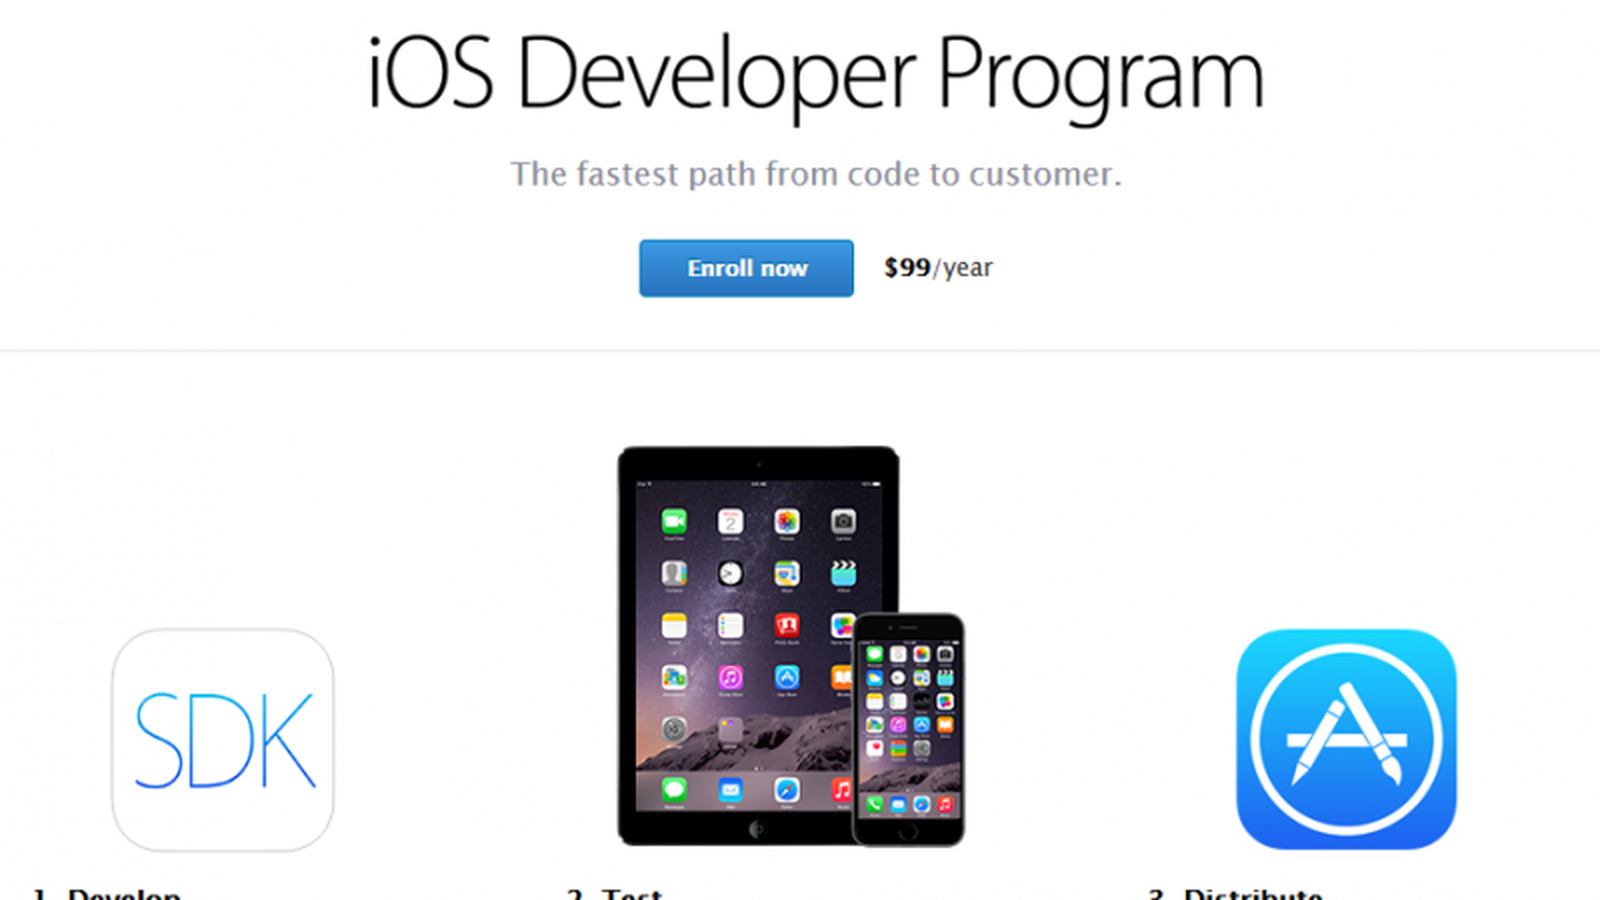This screenshot has height=900, width=1600.
Task: Click Settings gear icon on the iPad
Action: (674, 730)
